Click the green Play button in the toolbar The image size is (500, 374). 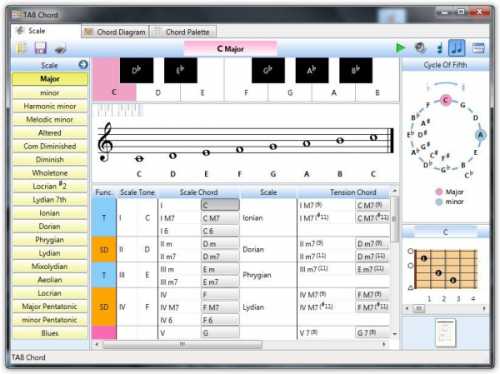(x=400, y=48)
